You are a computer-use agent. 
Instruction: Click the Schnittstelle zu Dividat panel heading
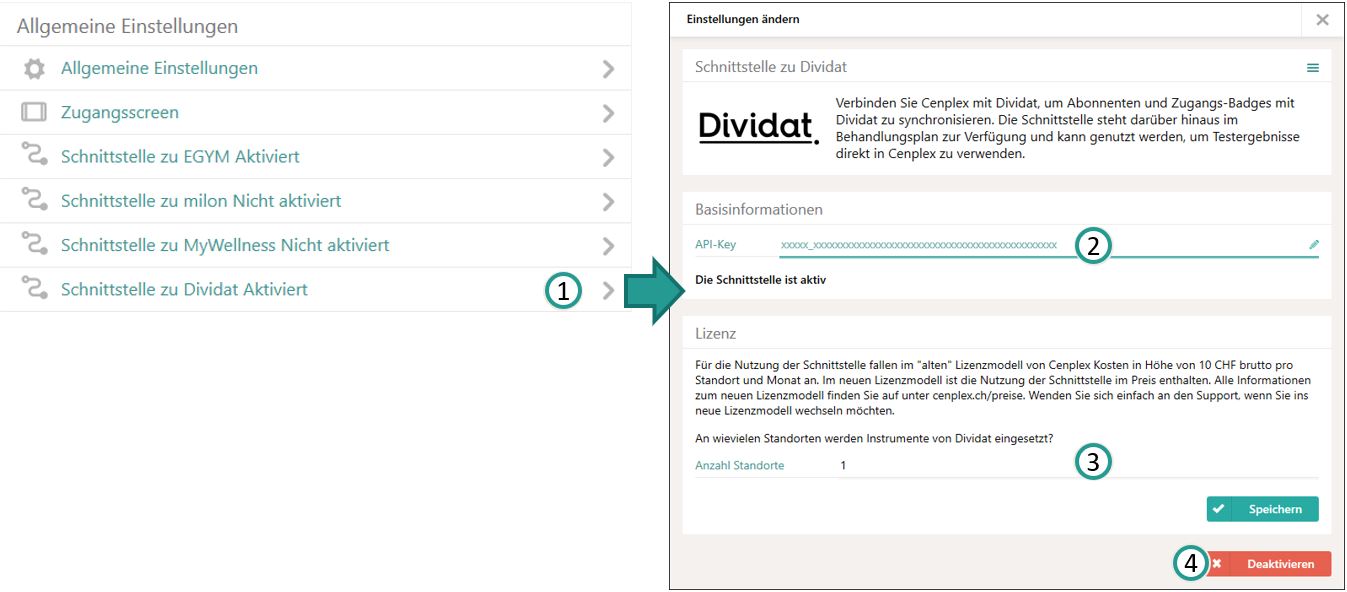(x=771, y=67)
